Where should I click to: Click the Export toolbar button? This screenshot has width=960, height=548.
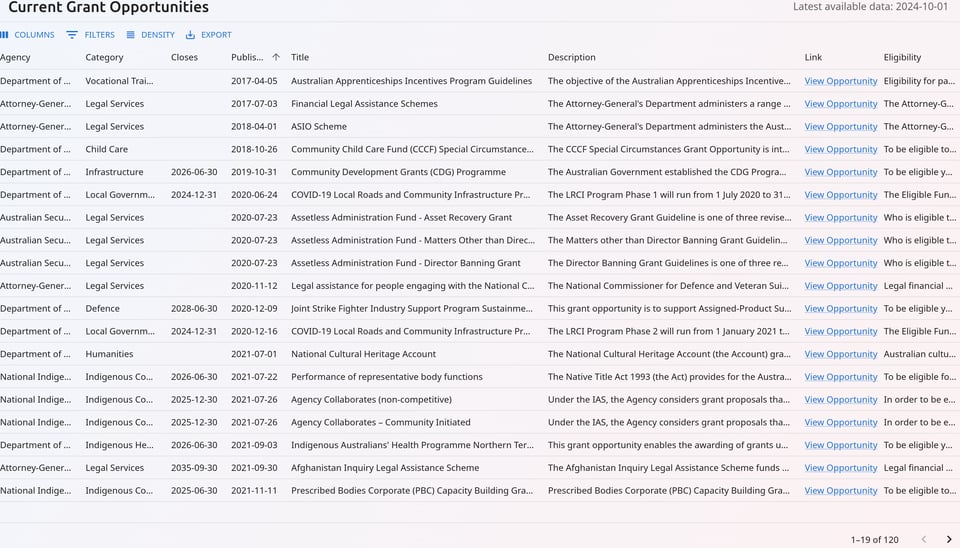click(208, 35)
